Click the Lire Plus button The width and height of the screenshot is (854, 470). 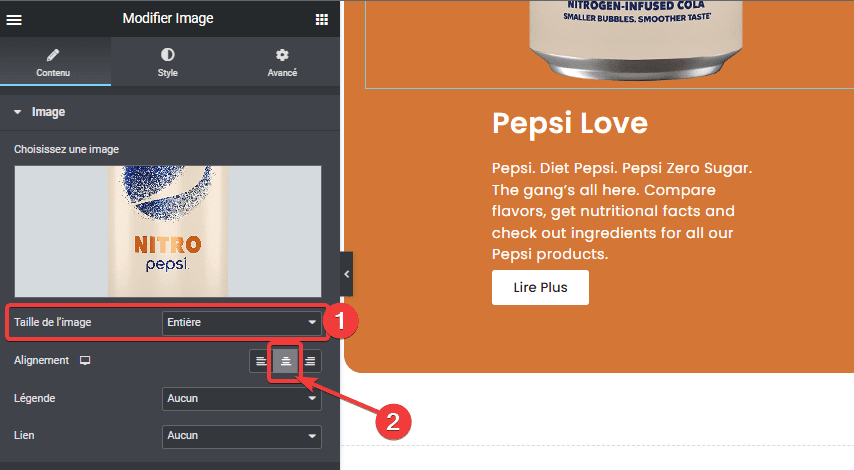click(x=540, y=288)
